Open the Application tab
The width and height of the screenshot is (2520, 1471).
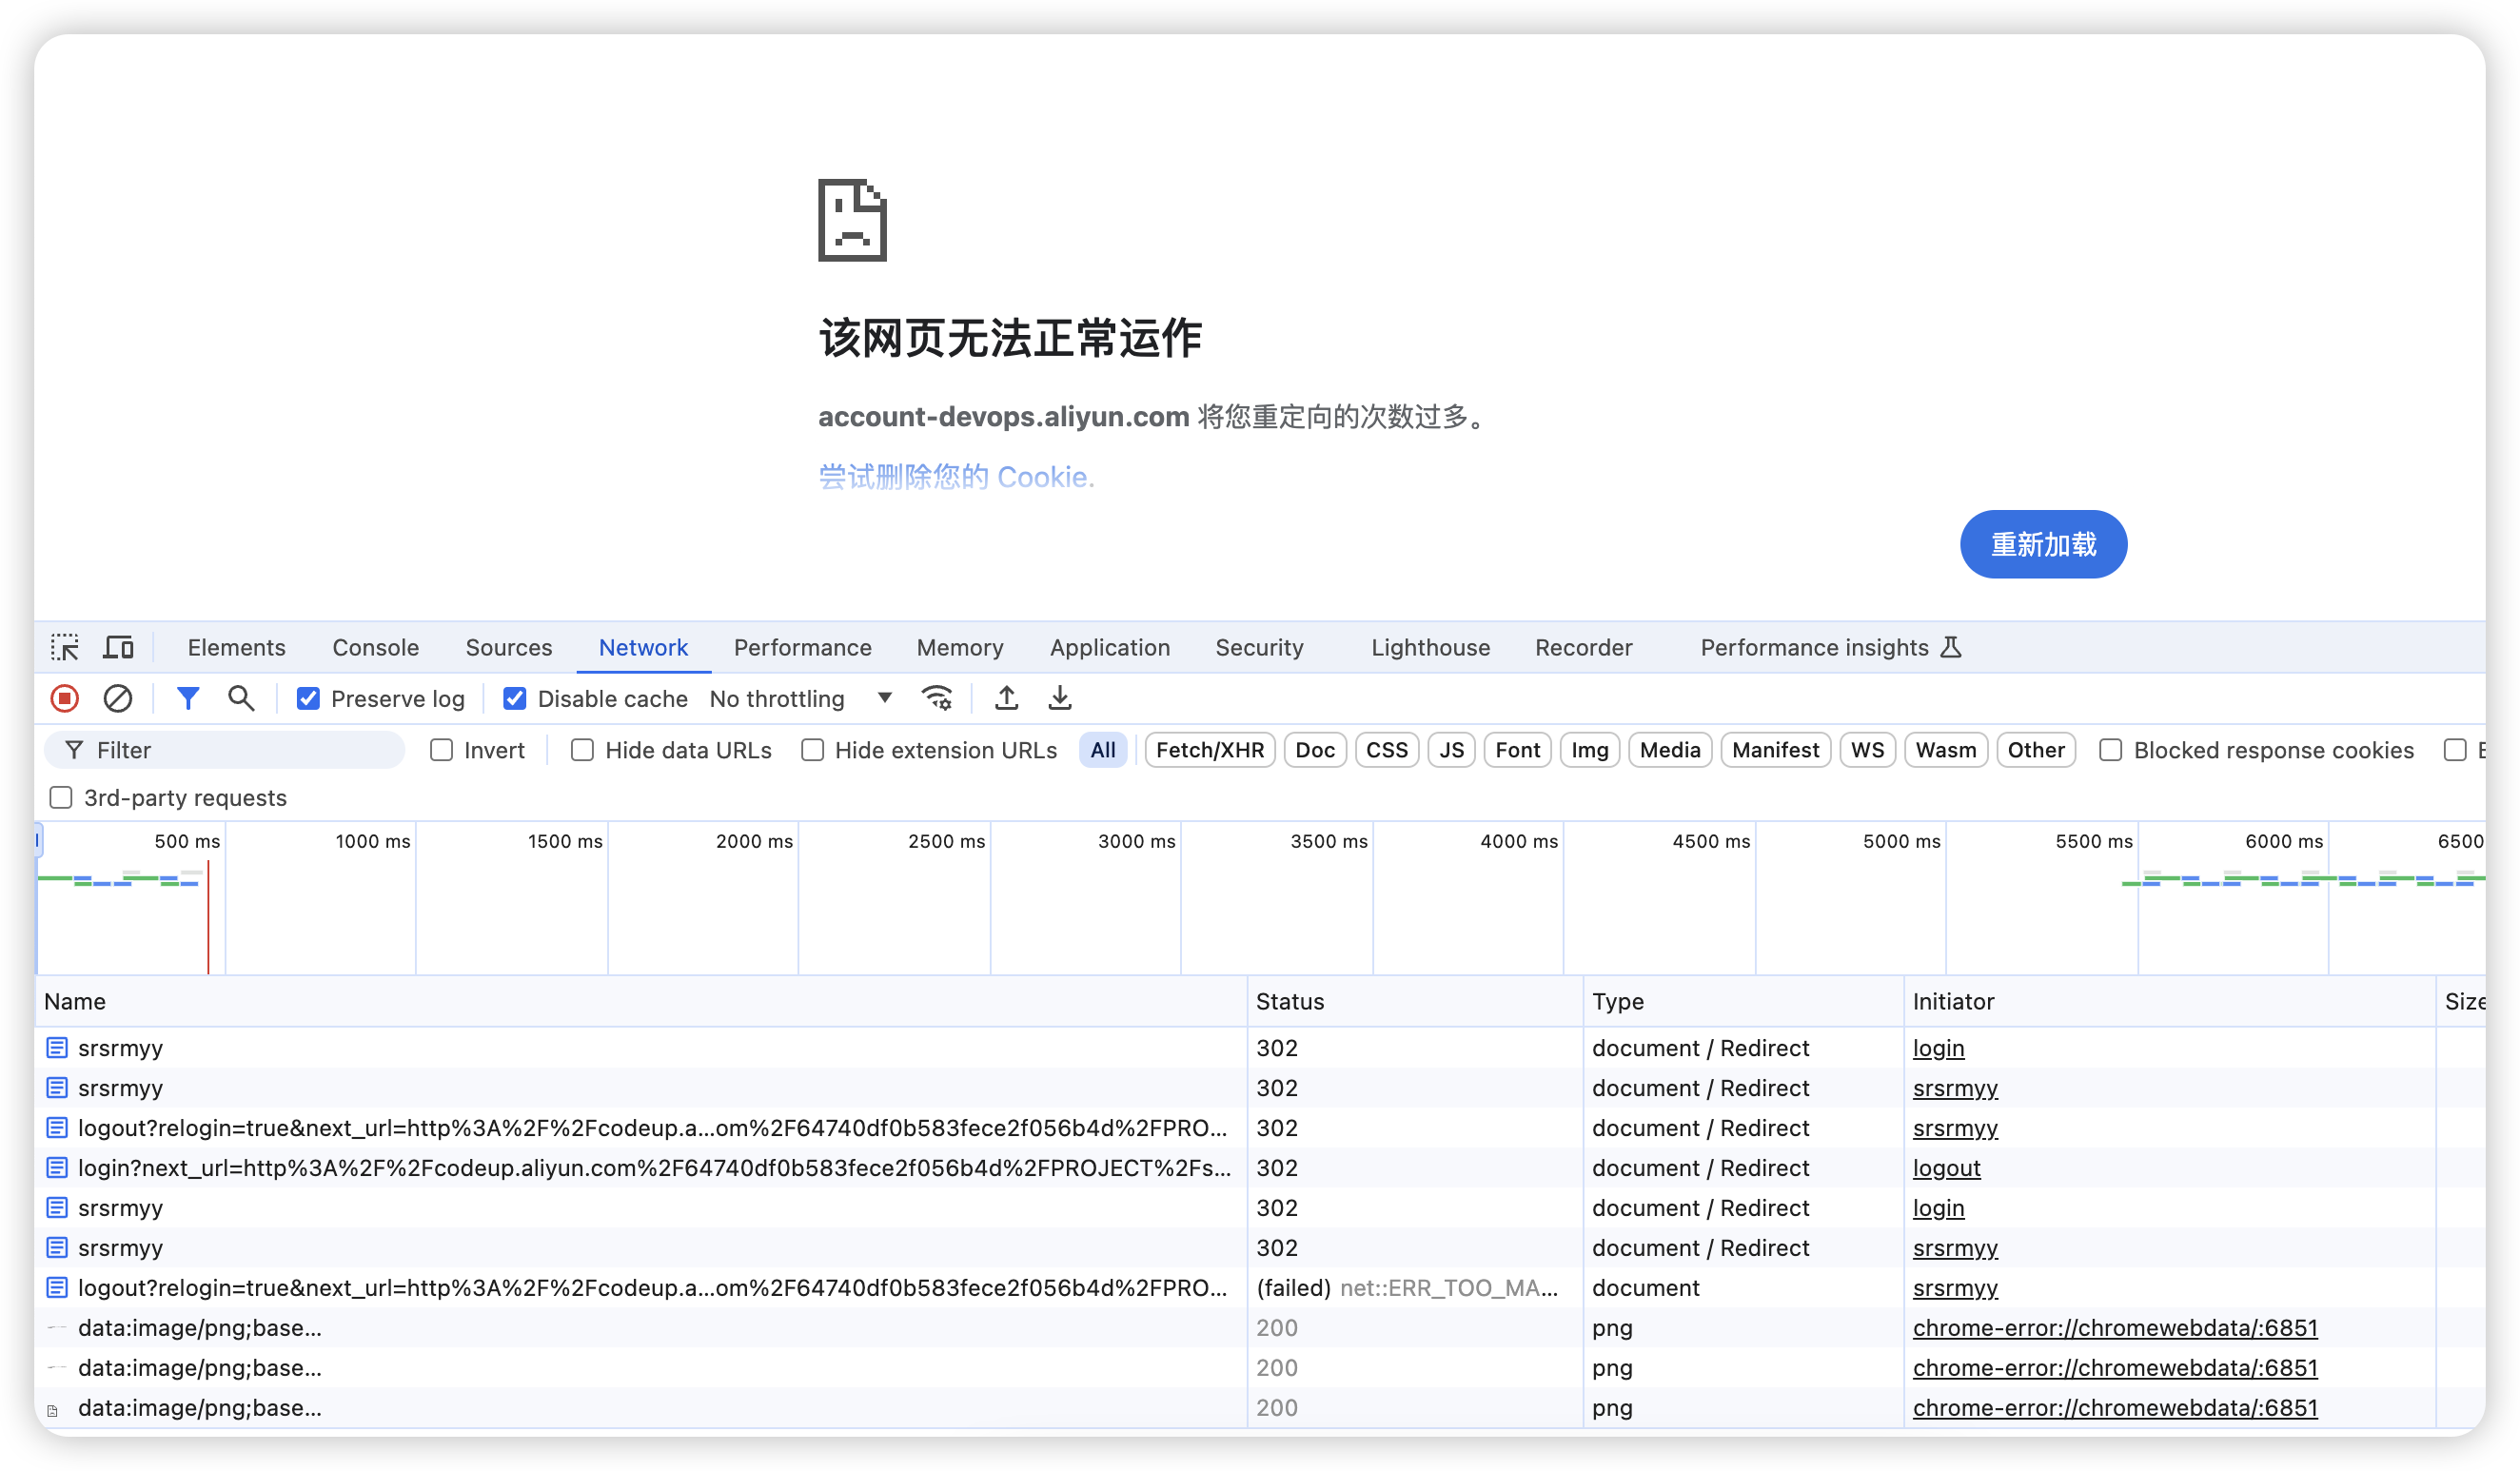click(x=1109, y=648)
